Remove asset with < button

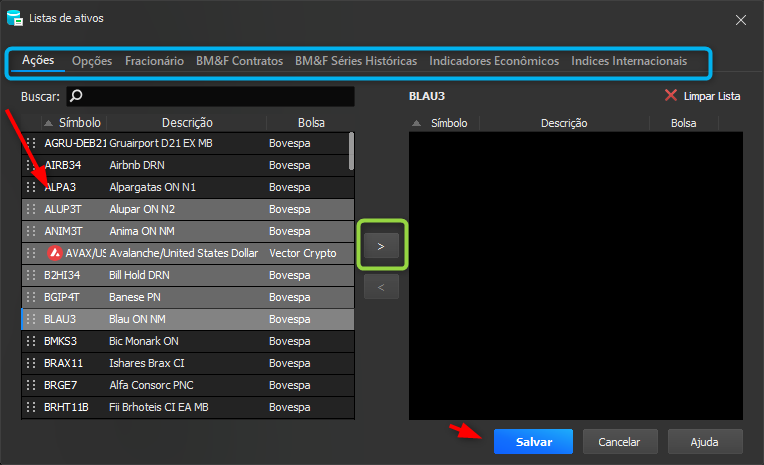[382, 287]
